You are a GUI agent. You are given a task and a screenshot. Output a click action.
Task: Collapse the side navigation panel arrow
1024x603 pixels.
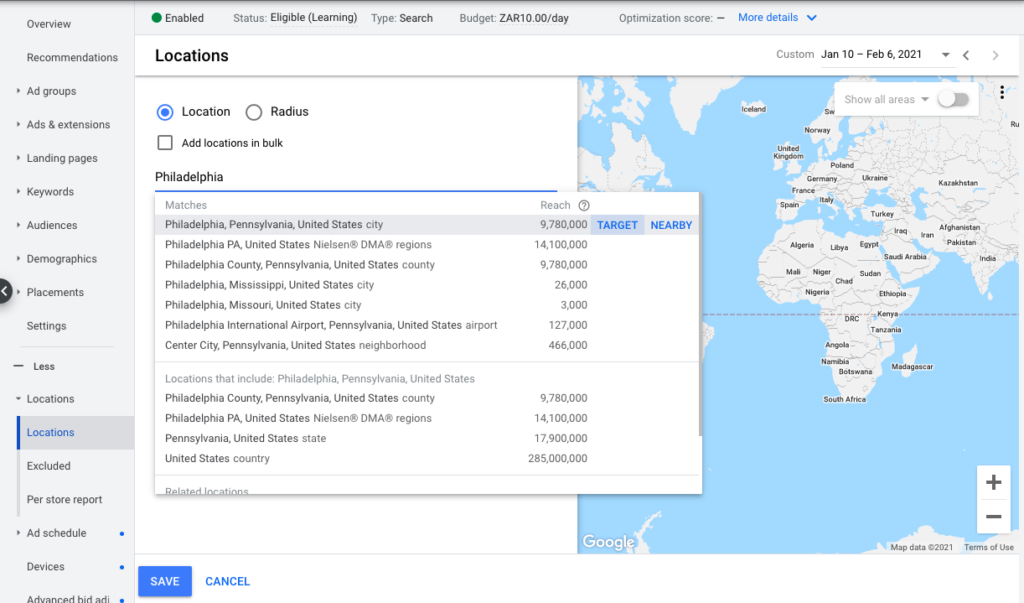click(x=5, y=291)
